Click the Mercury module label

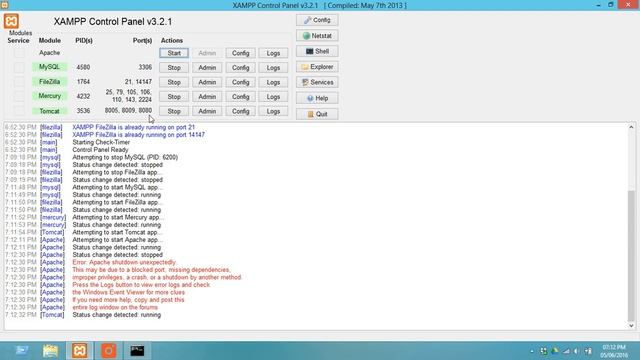pos(49,96)
